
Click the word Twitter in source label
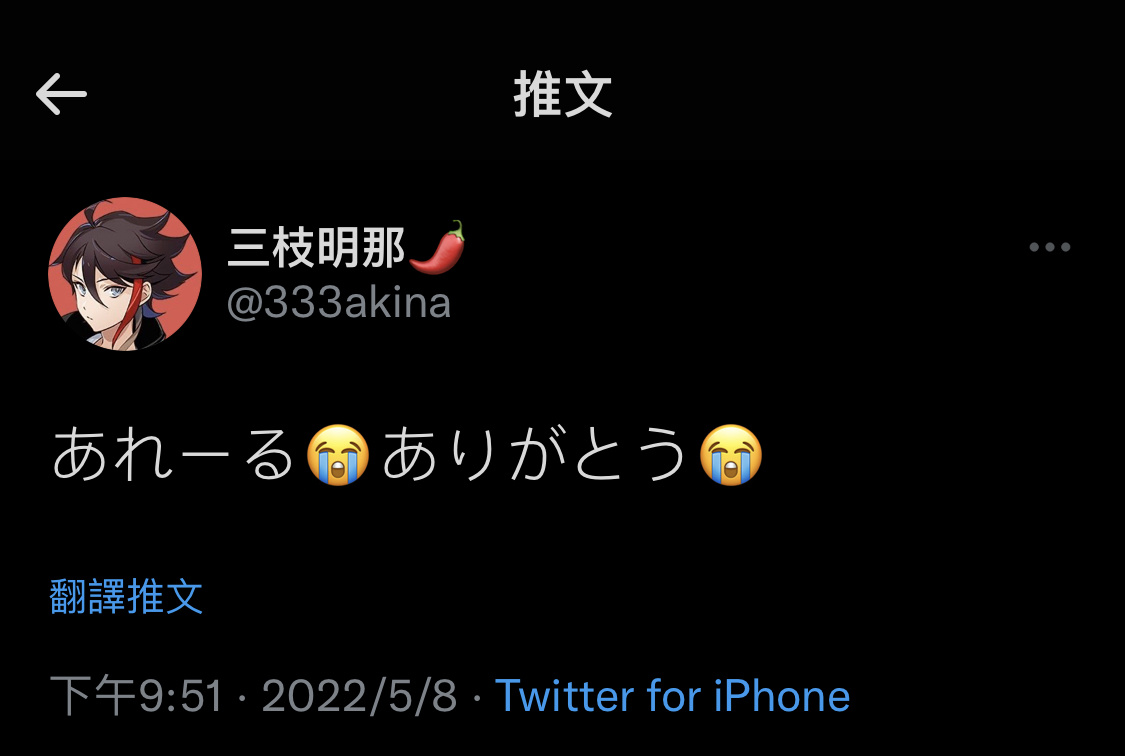pyautogui.click(x=565, y=696)
